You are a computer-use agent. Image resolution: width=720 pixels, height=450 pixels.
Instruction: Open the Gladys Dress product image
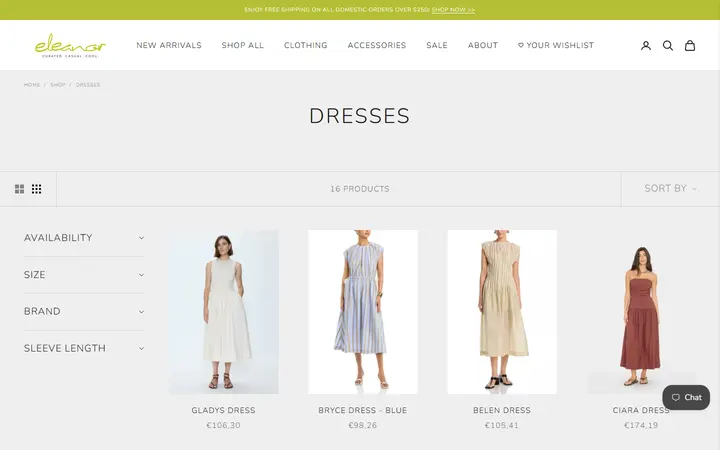tap(224, 312)
